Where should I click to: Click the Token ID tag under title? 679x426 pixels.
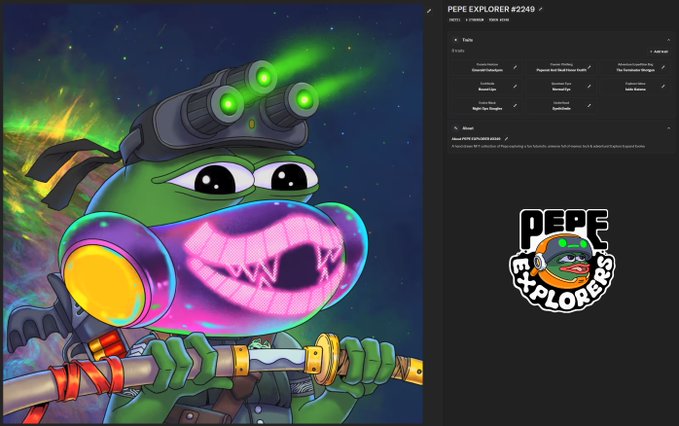tap(499, 20)
